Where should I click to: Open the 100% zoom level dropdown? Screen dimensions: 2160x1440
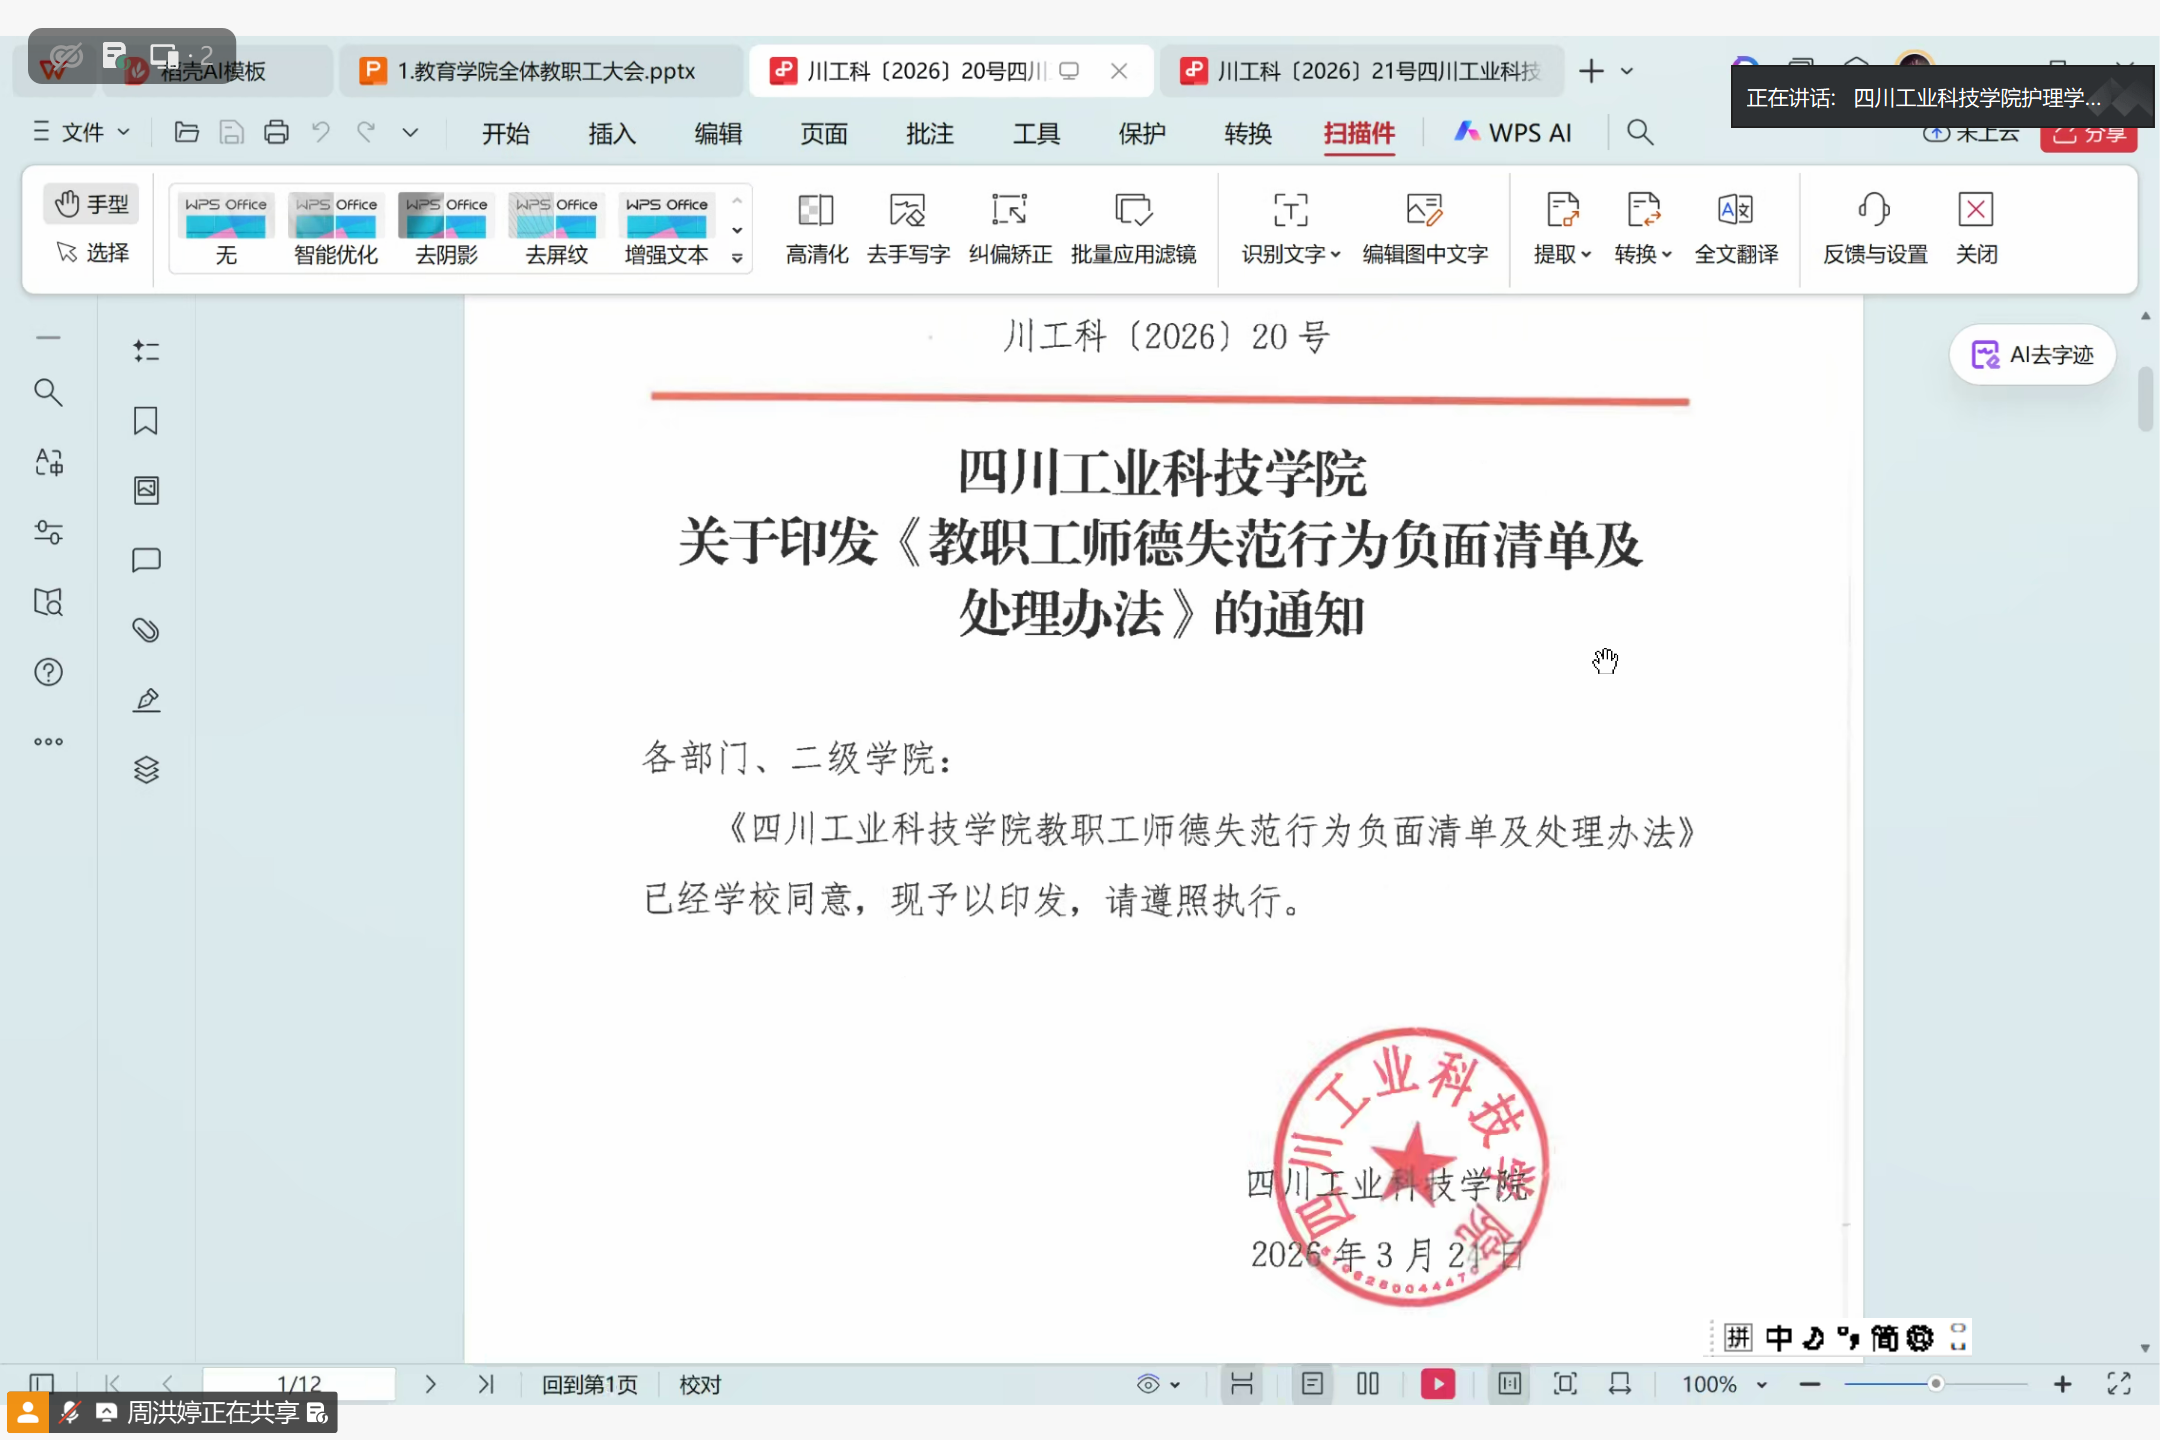coord(1762,1385)
